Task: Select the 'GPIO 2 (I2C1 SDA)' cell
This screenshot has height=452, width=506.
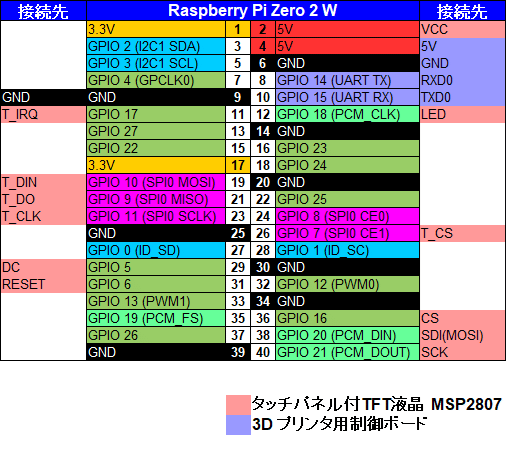Action: coord(156,46)
